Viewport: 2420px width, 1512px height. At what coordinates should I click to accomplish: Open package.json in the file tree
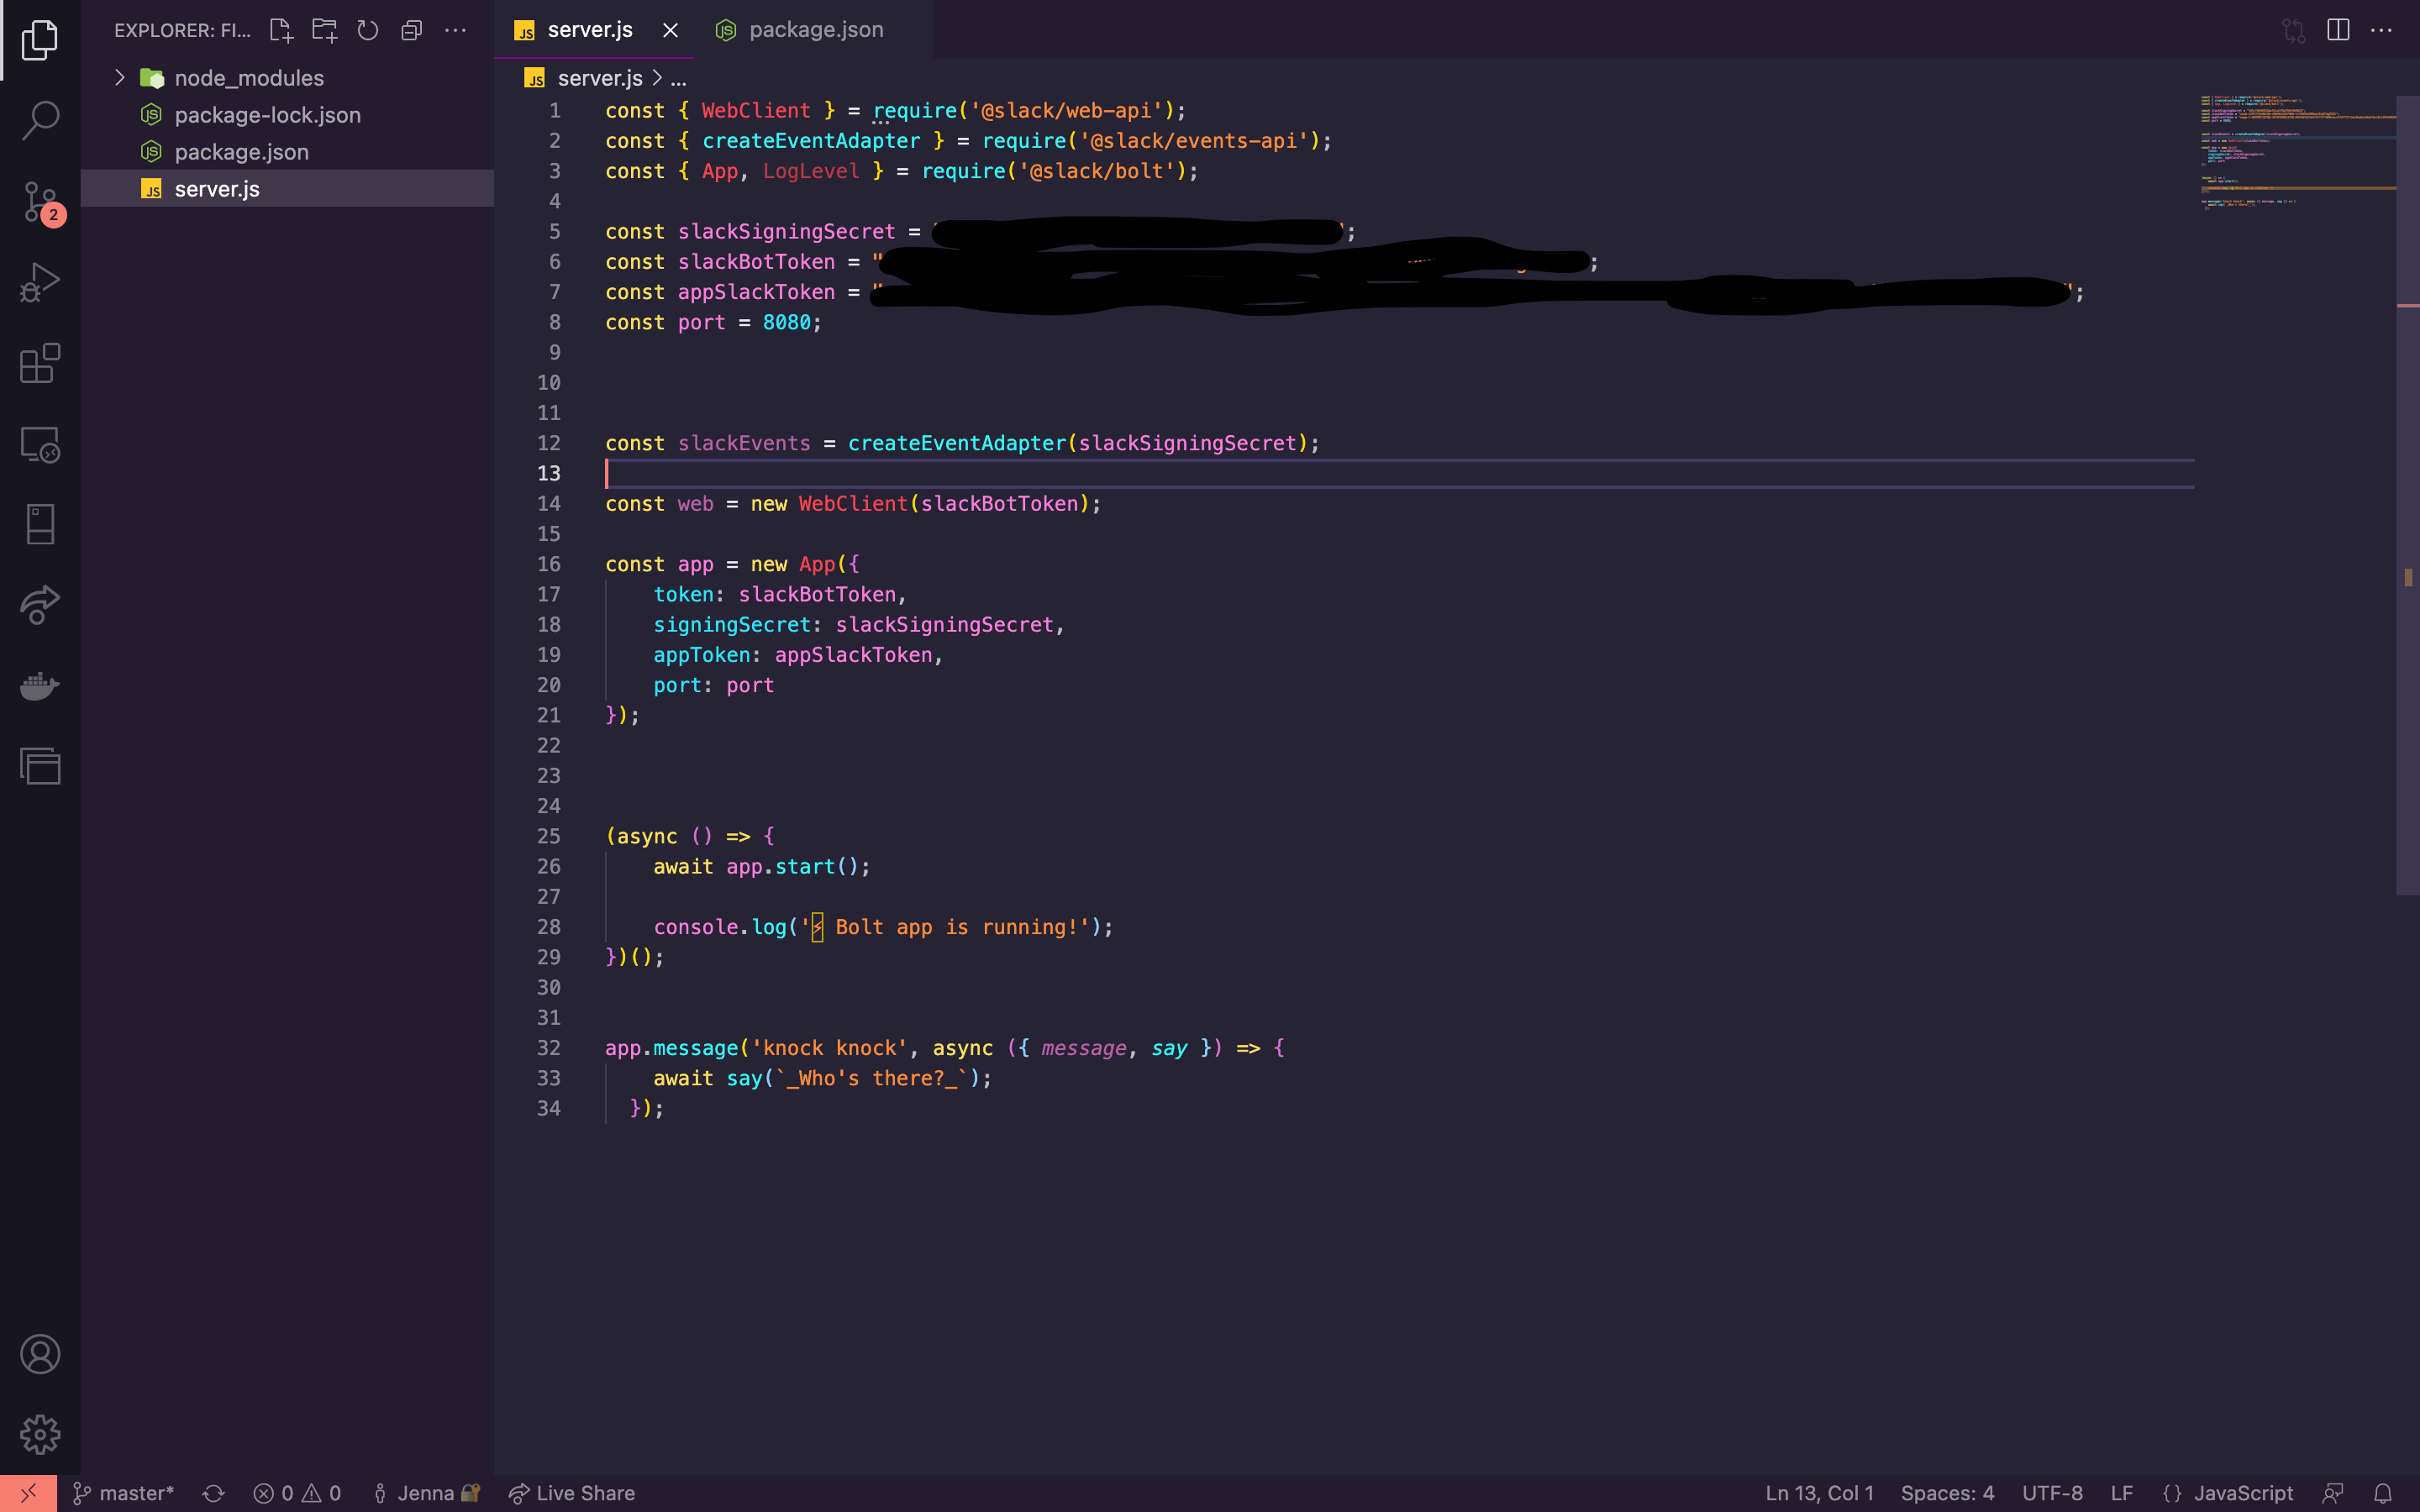pyautogui.click(x=287, y=151)
